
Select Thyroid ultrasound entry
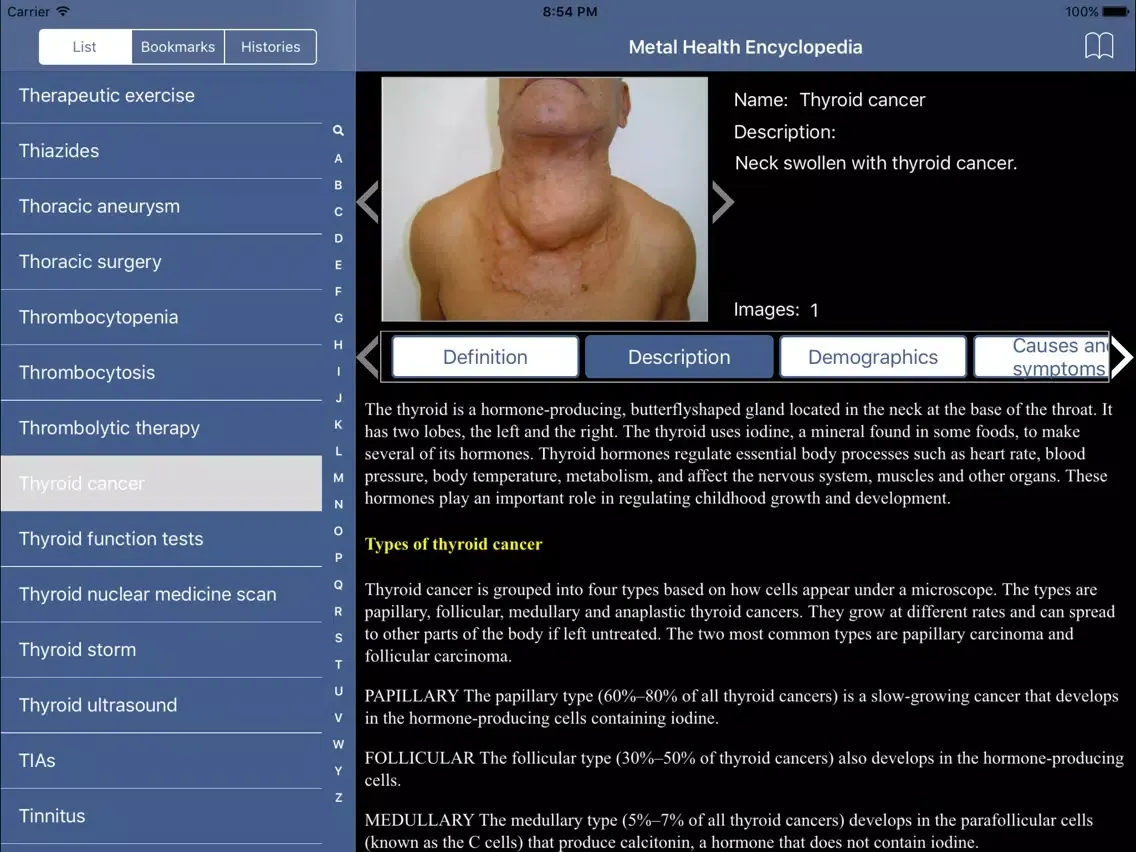162,705
